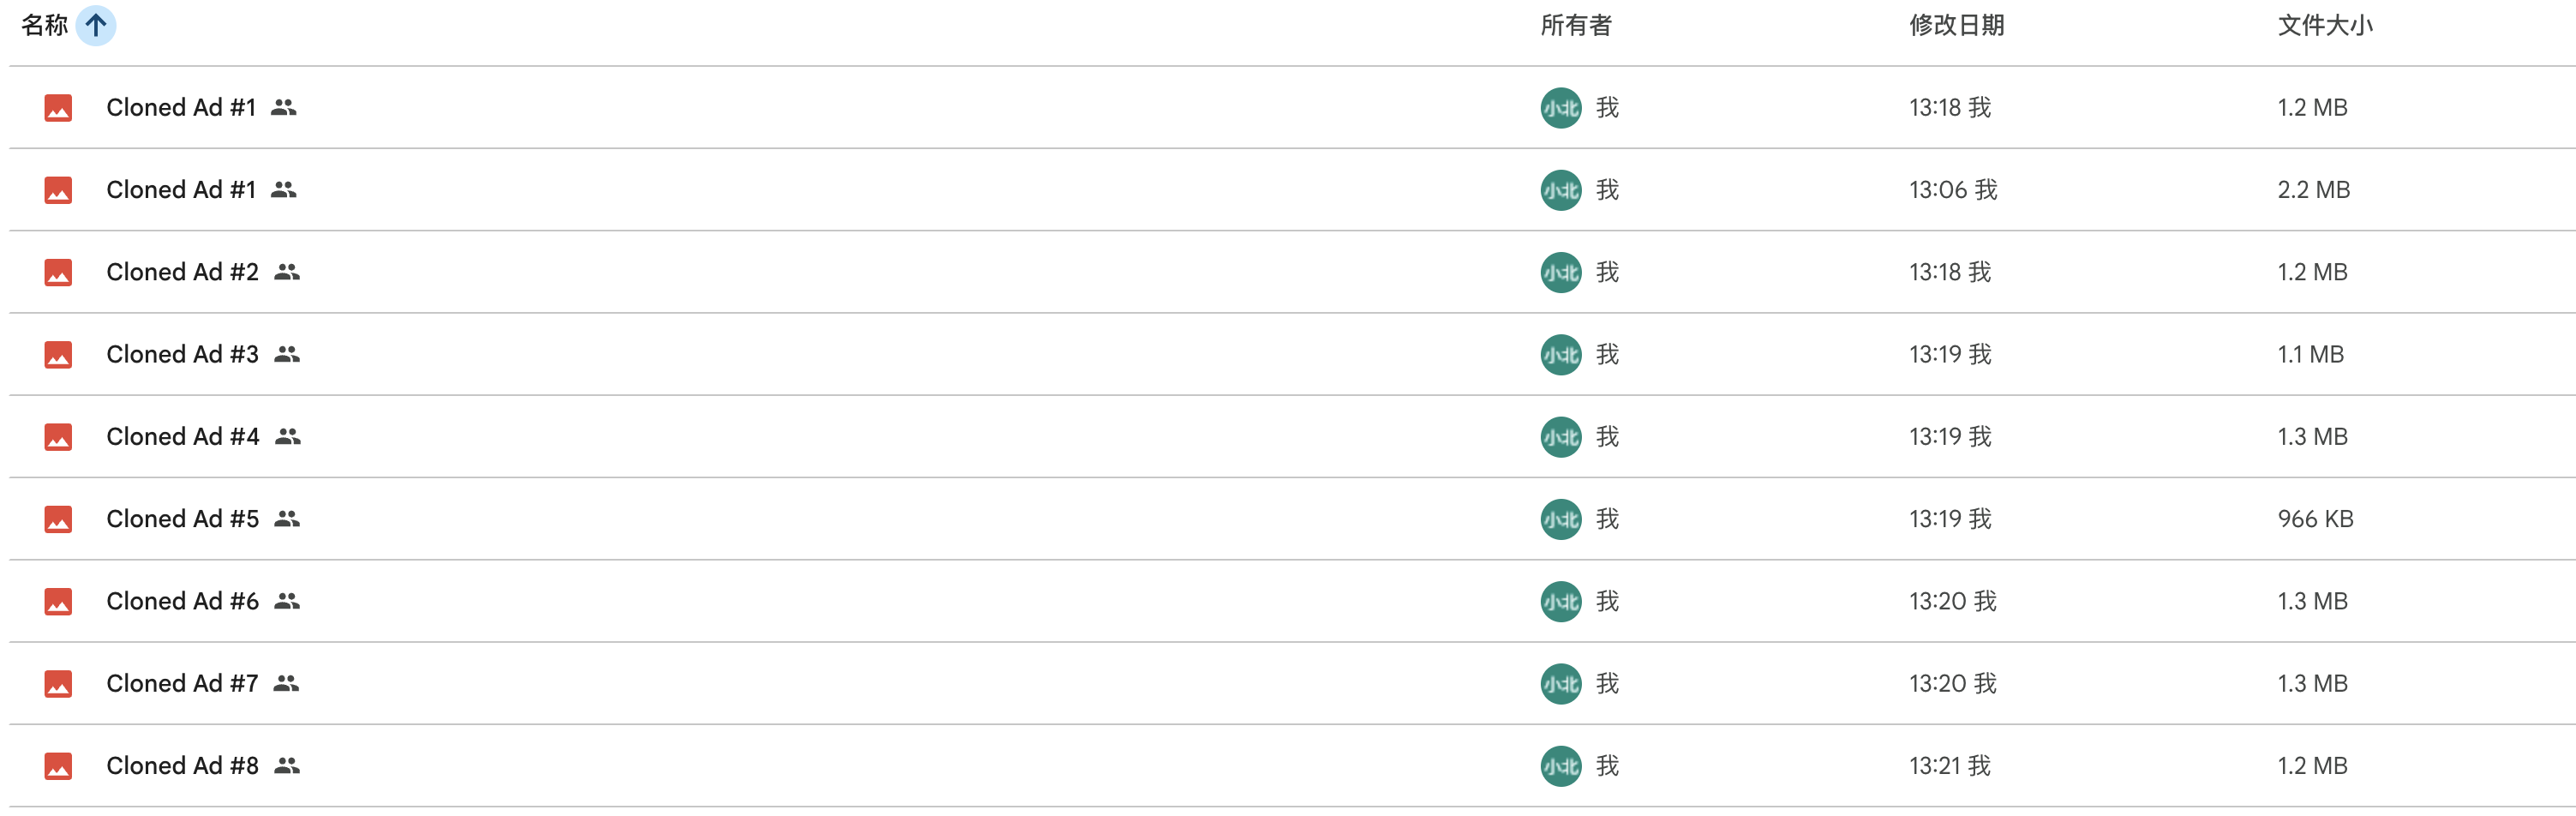Select Cloned Ad #7 file name
The width and height of the screenshot is (2576, 816).
coord(182,684)
